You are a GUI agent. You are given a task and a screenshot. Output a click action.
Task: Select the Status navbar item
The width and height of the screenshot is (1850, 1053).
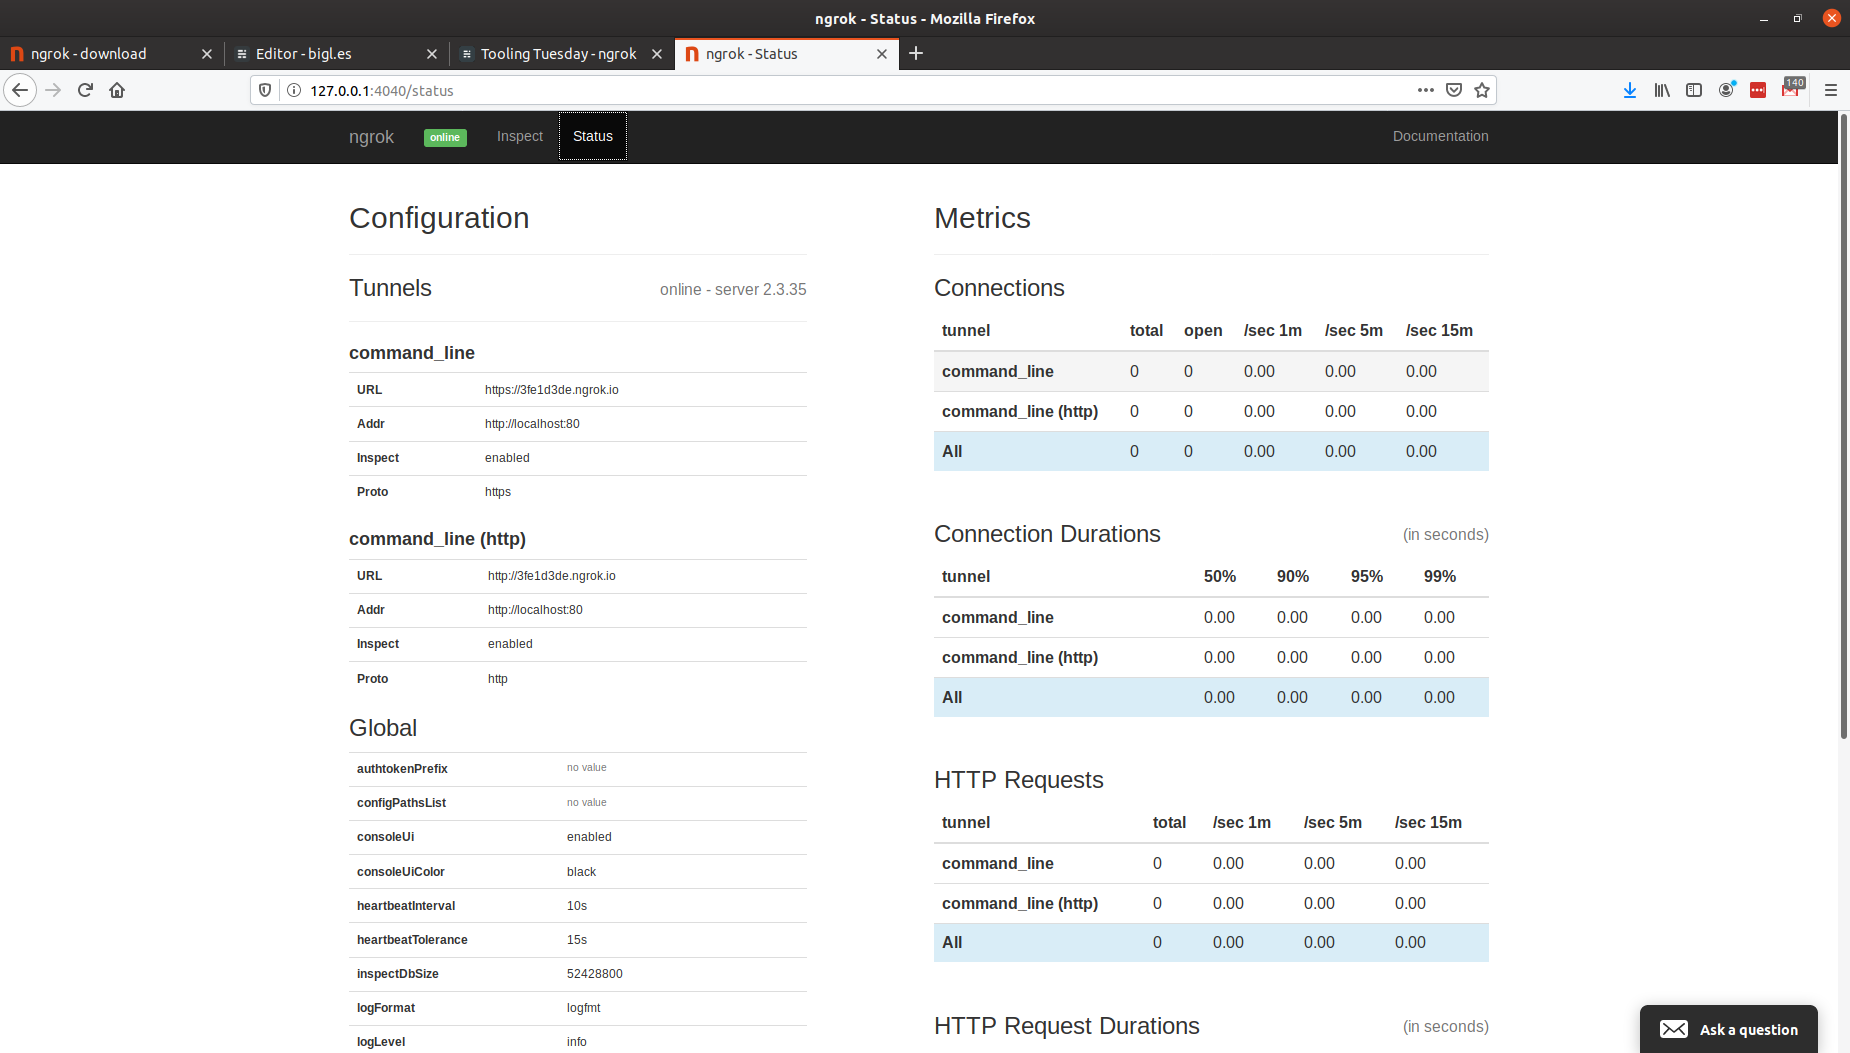click(x=593, y=136)
